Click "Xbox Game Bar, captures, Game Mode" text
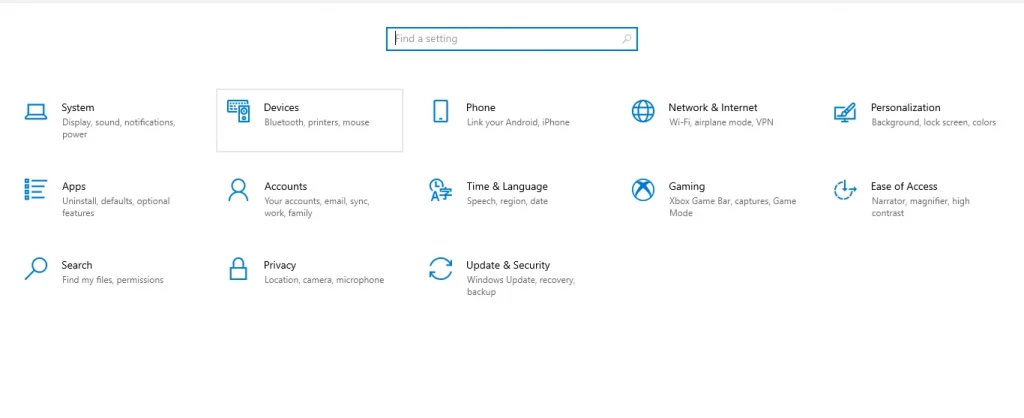The image size is (1024, 418). [x=732, y=207]
